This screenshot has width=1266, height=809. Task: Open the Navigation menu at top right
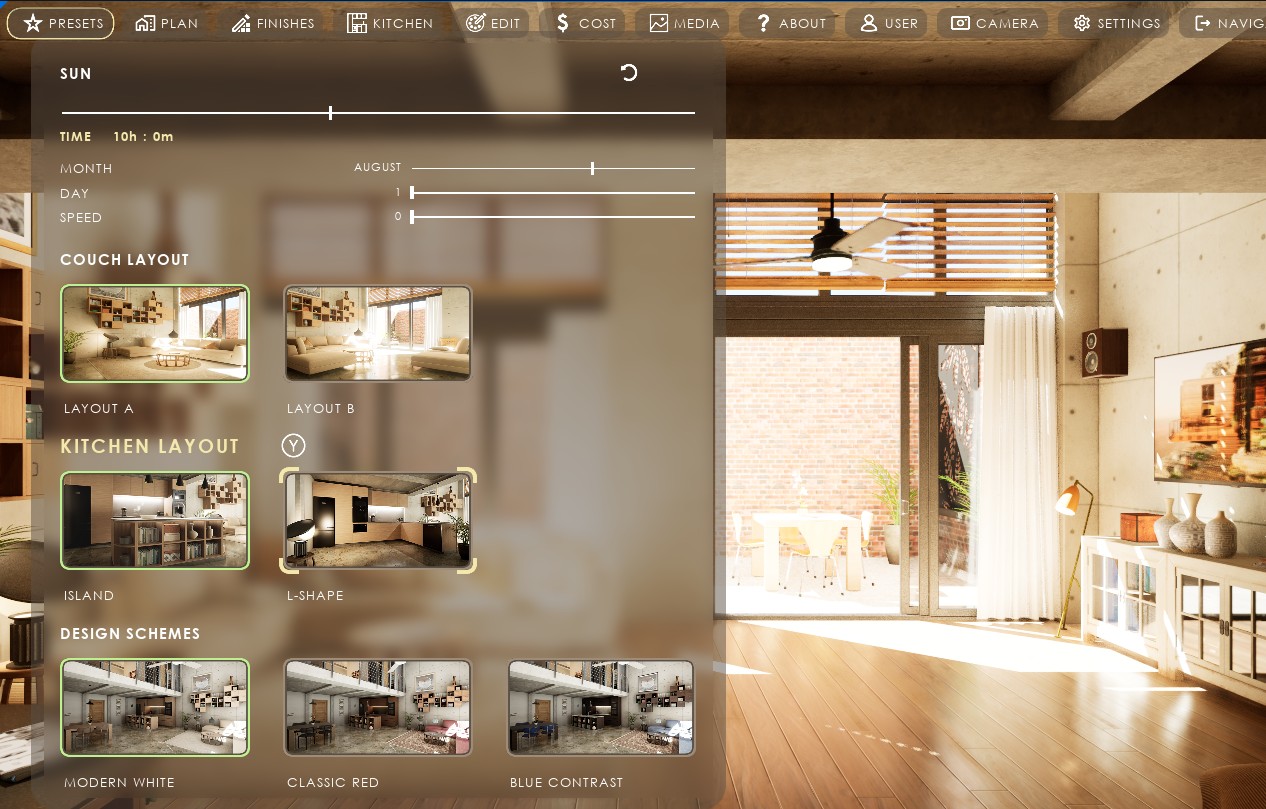click(1223, 23)
